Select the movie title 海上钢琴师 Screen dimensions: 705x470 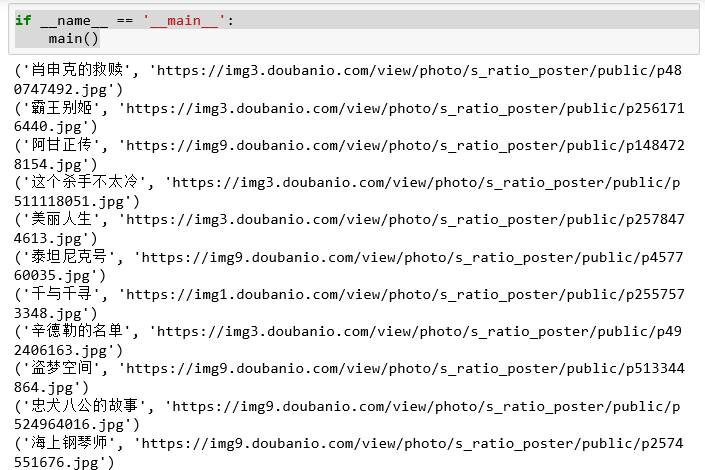pos(69,443)
